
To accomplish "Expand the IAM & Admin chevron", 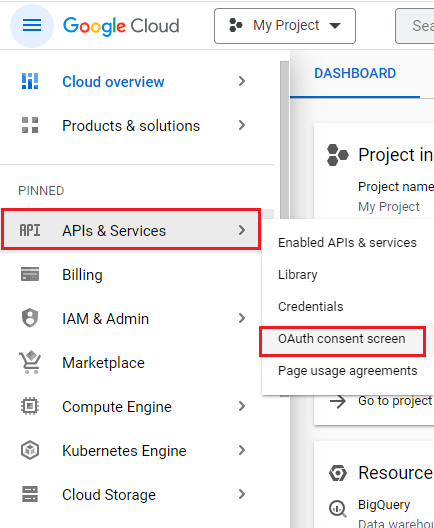I will (242, 318).
